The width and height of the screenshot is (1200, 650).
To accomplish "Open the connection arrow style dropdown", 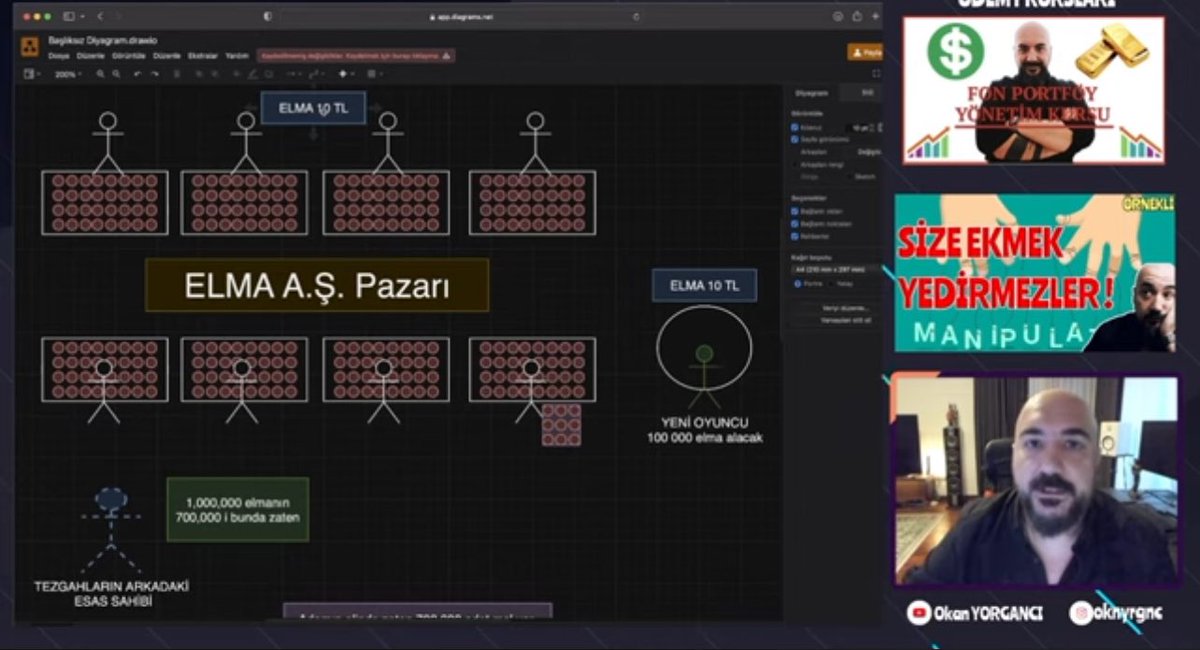I will click(x=295, y=74).
